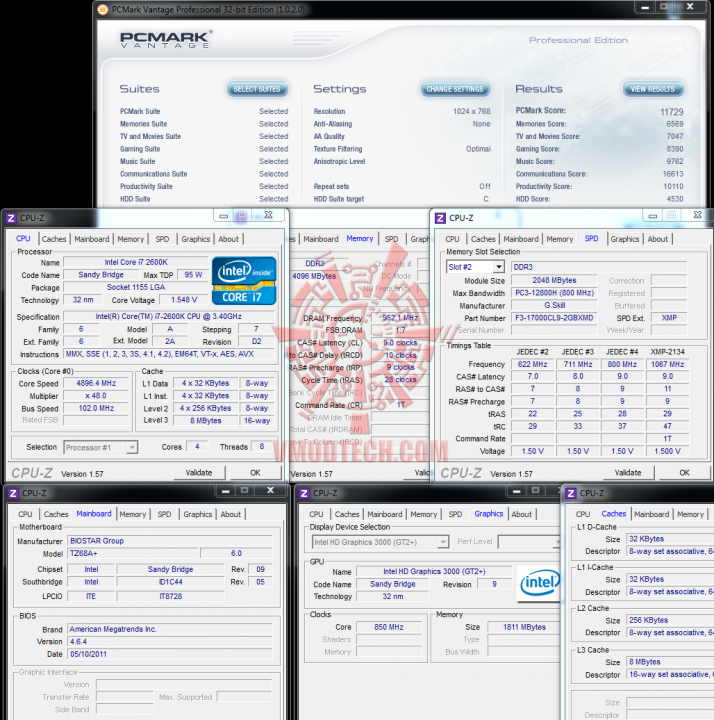
Task: Open Mainboard tab in the Caches window
Action: (651, 514)
